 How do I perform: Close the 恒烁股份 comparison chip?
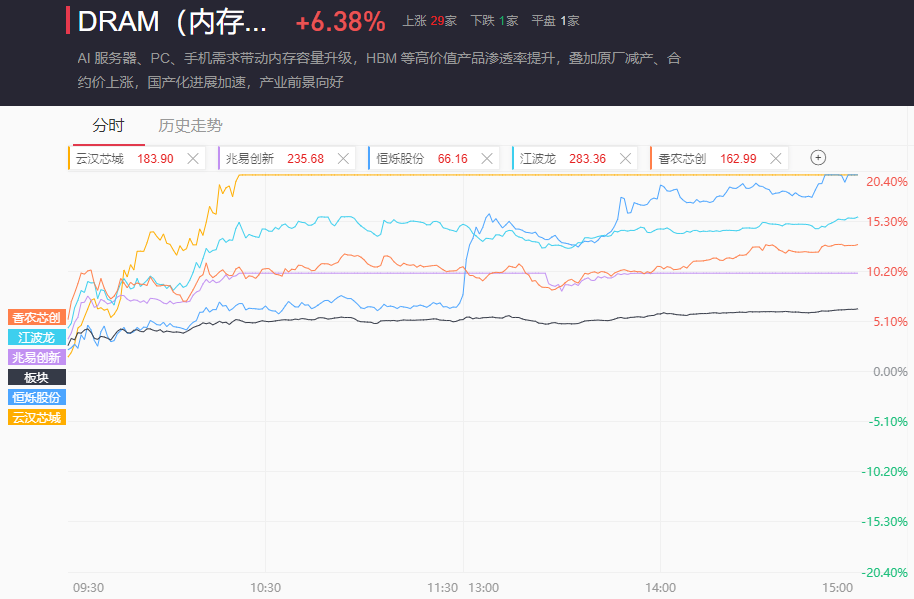(487, 158)
